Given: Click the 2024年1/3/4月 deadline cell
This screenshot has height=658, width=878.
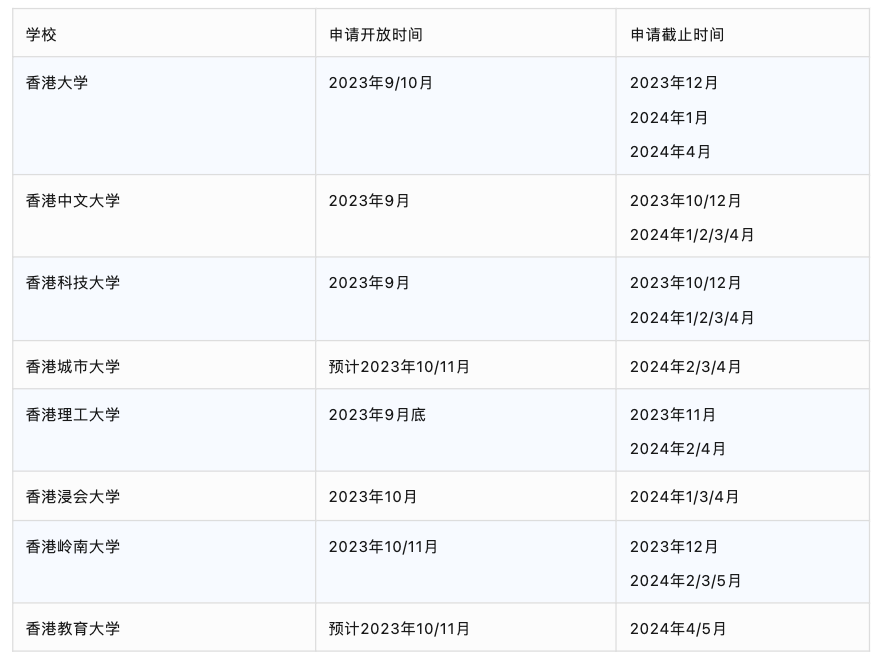Looking at the screenshot, I should (x=685, y=497).
